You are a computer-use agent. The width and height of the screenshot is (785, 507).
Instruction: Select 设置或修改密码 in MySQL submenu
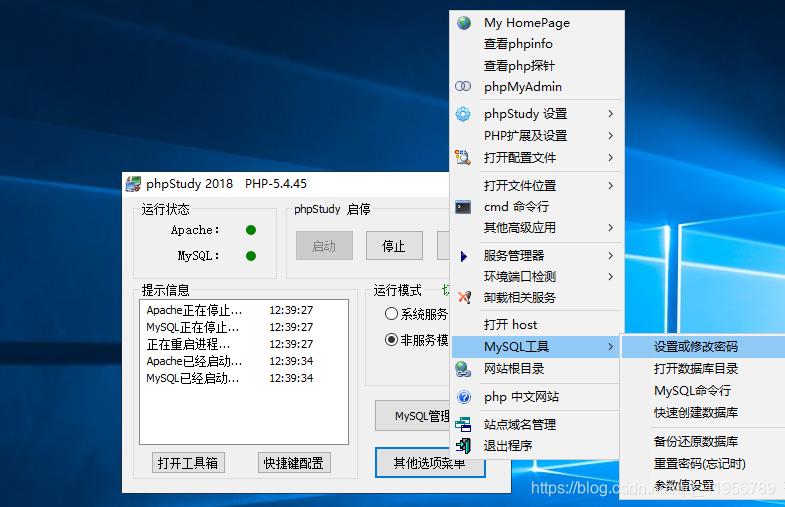(703, 346)
